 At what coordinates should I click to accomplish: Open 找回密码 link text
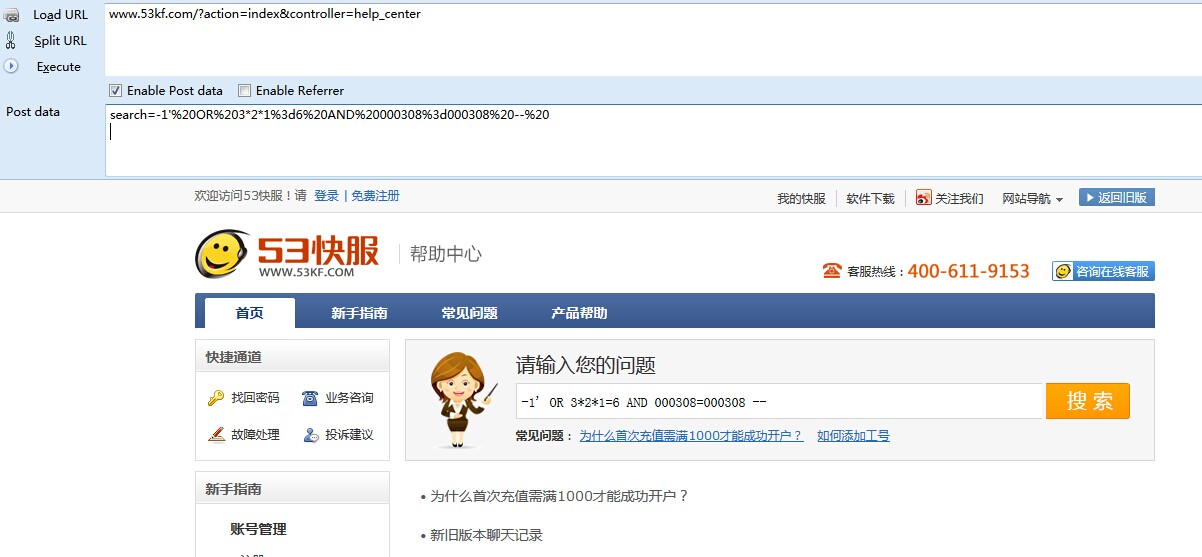[x=255, y=398]
